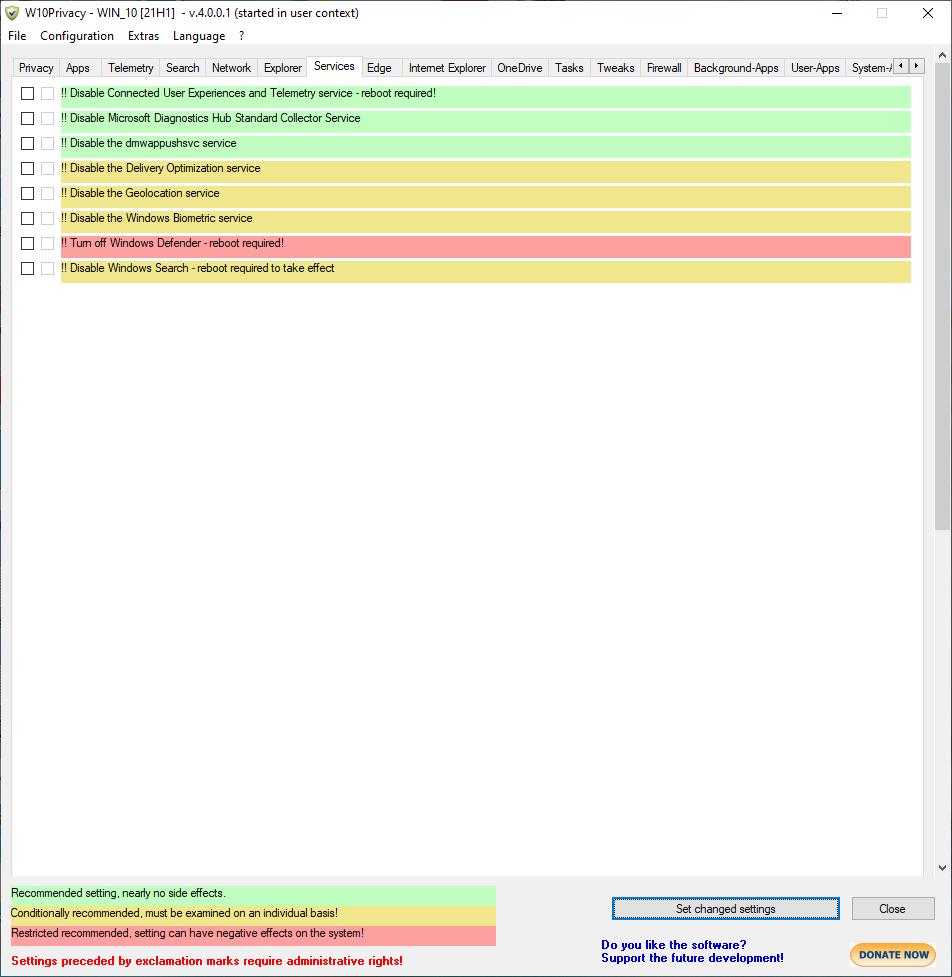Viewport: 952px width, 977px height.
Task: Switch to the User-Apps tab
Action: [815, 67]
